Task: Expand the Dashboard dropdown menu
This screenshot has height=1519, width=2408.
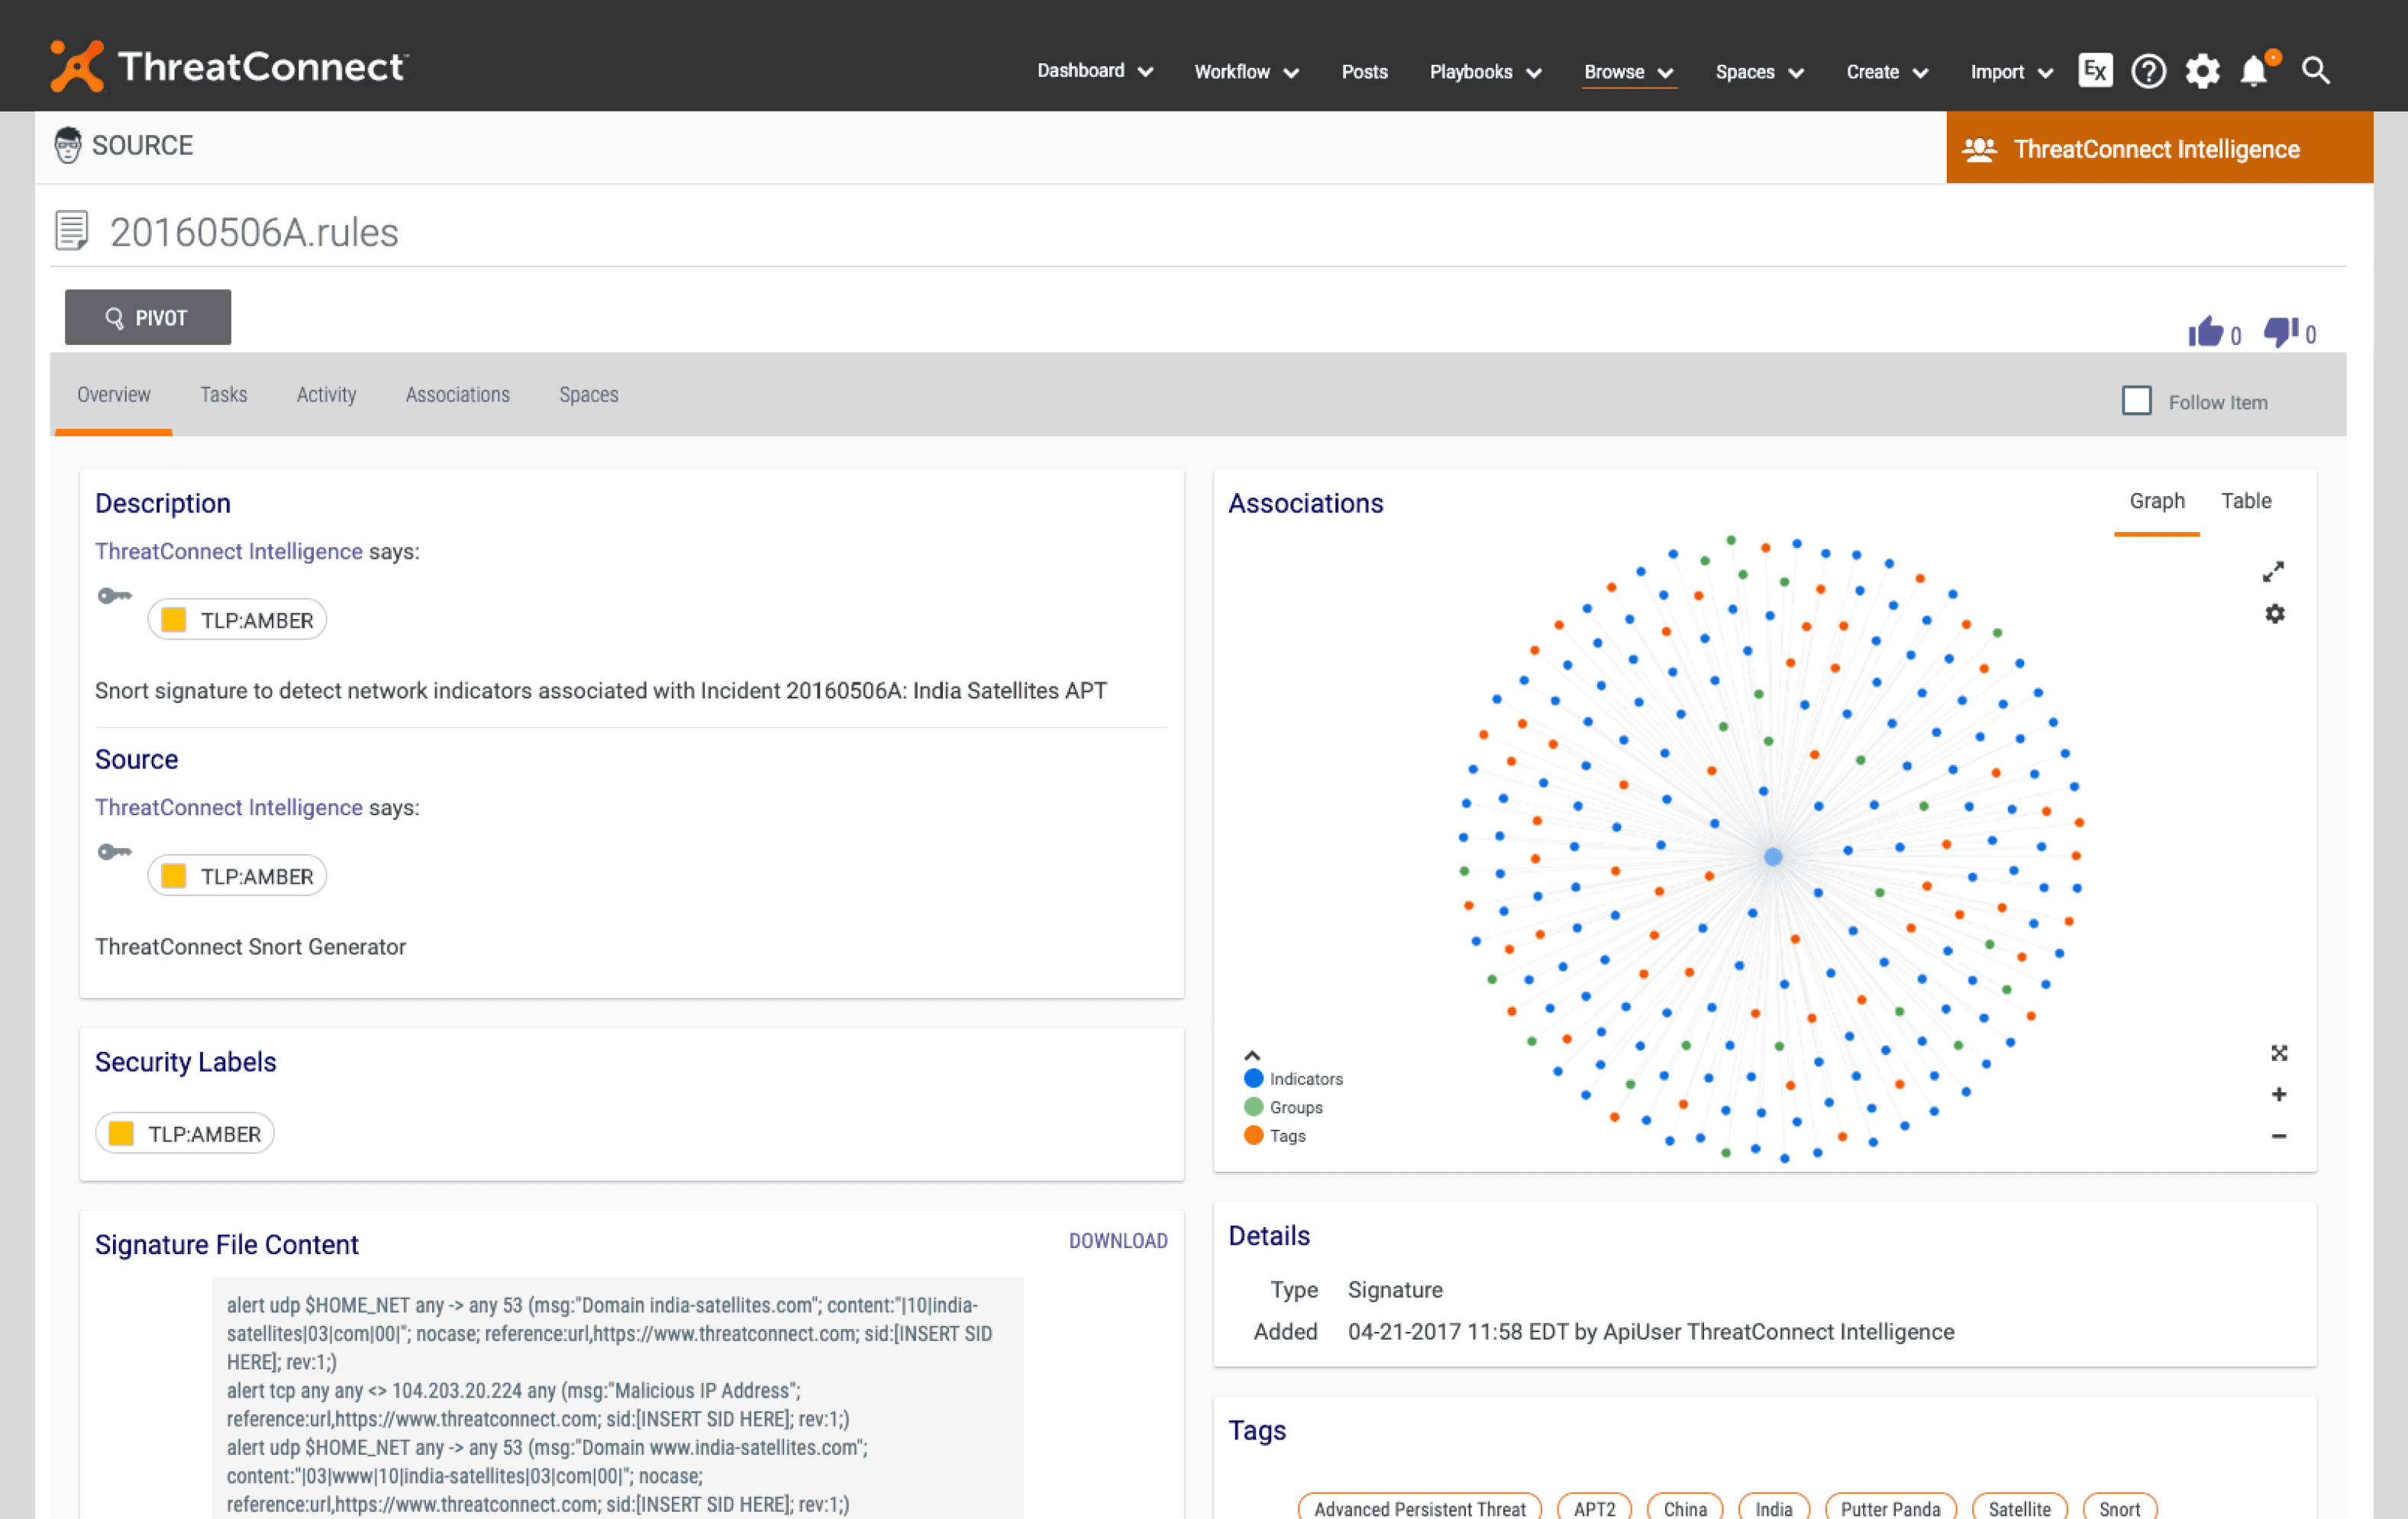Action: 1095,71
